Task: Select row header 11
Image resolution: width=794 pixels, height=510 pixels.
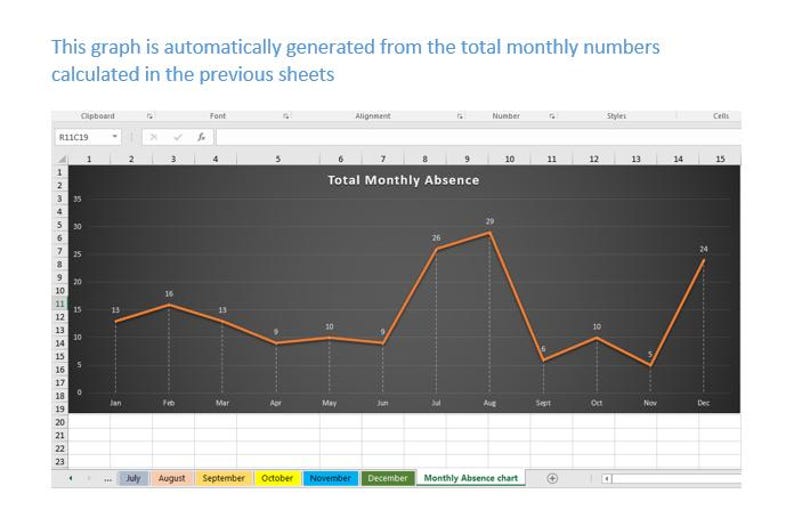Action: coord(60,304)
